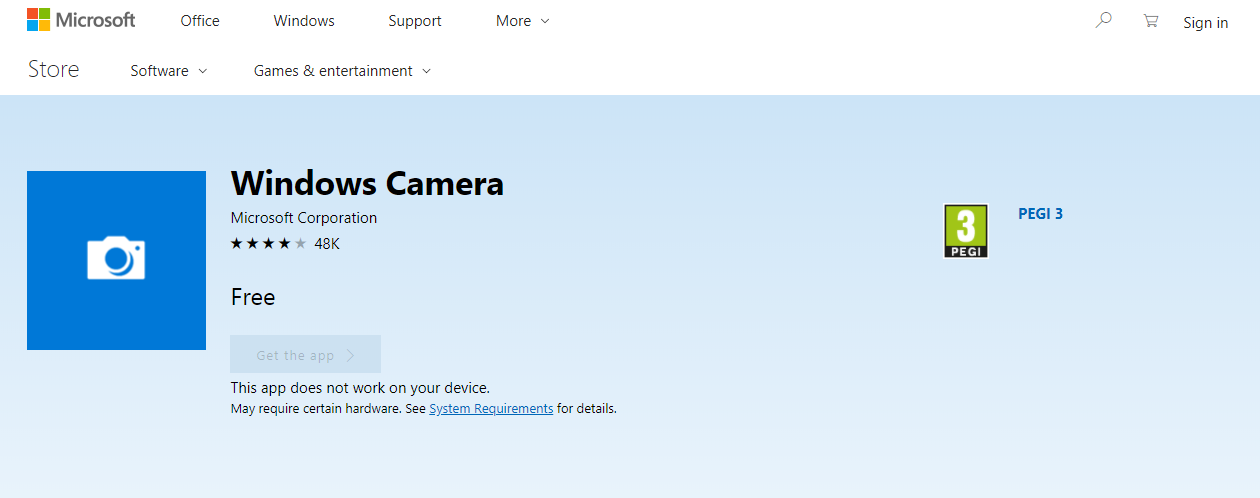Click the Get the app button
Image resolution: width=1260 pixels, height=498 pixels.
tap(305, 354)
